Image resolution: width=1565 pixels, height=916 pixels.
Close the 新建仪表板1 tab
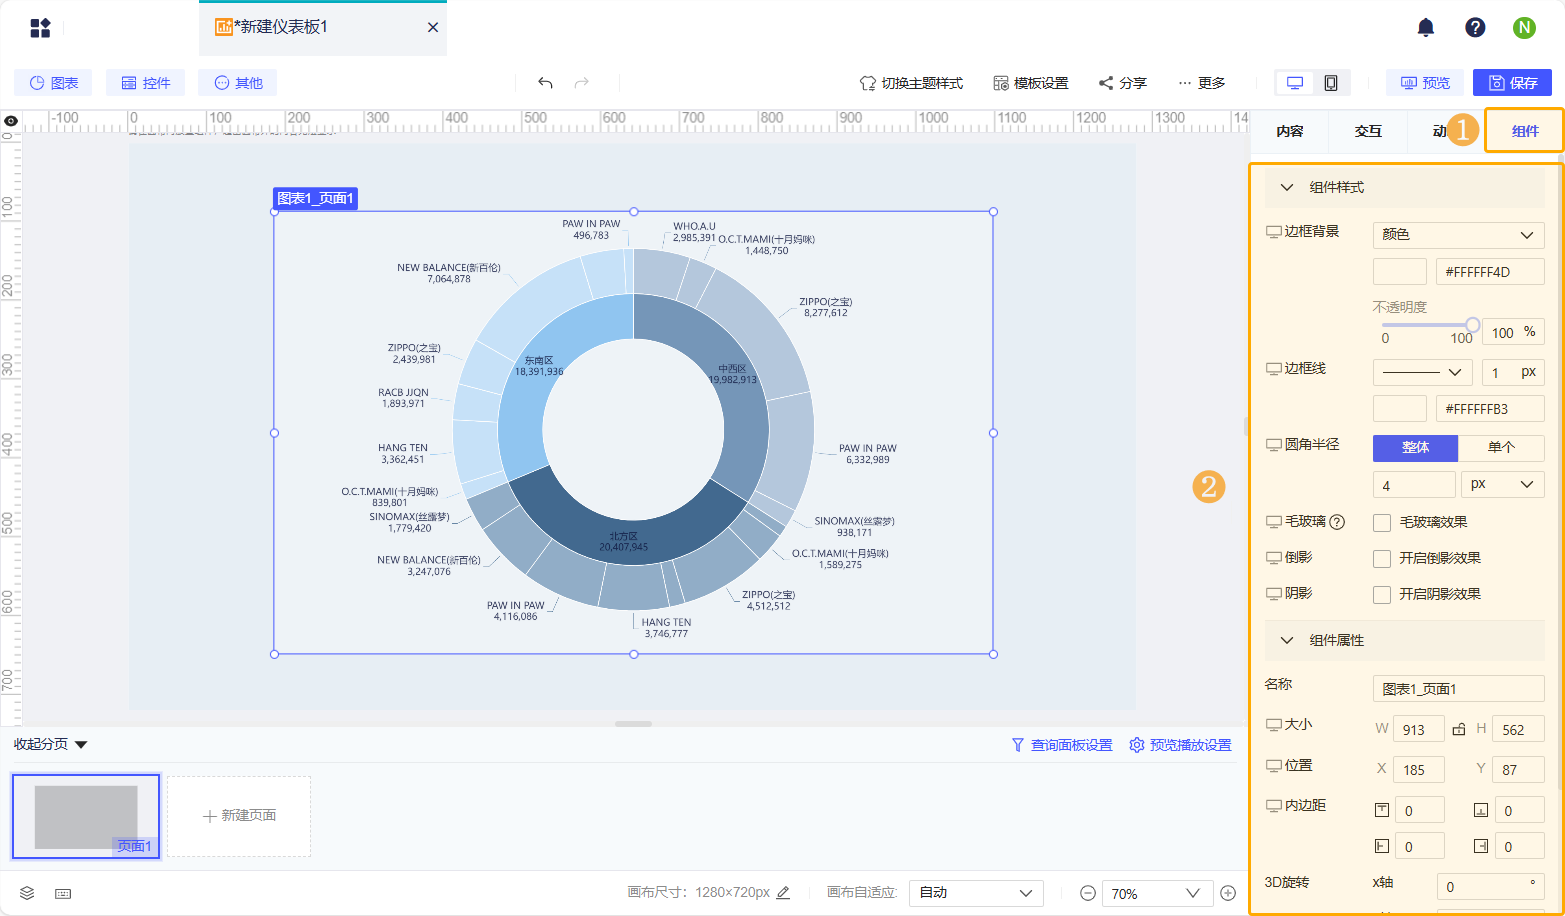click(x=433, y=28)
